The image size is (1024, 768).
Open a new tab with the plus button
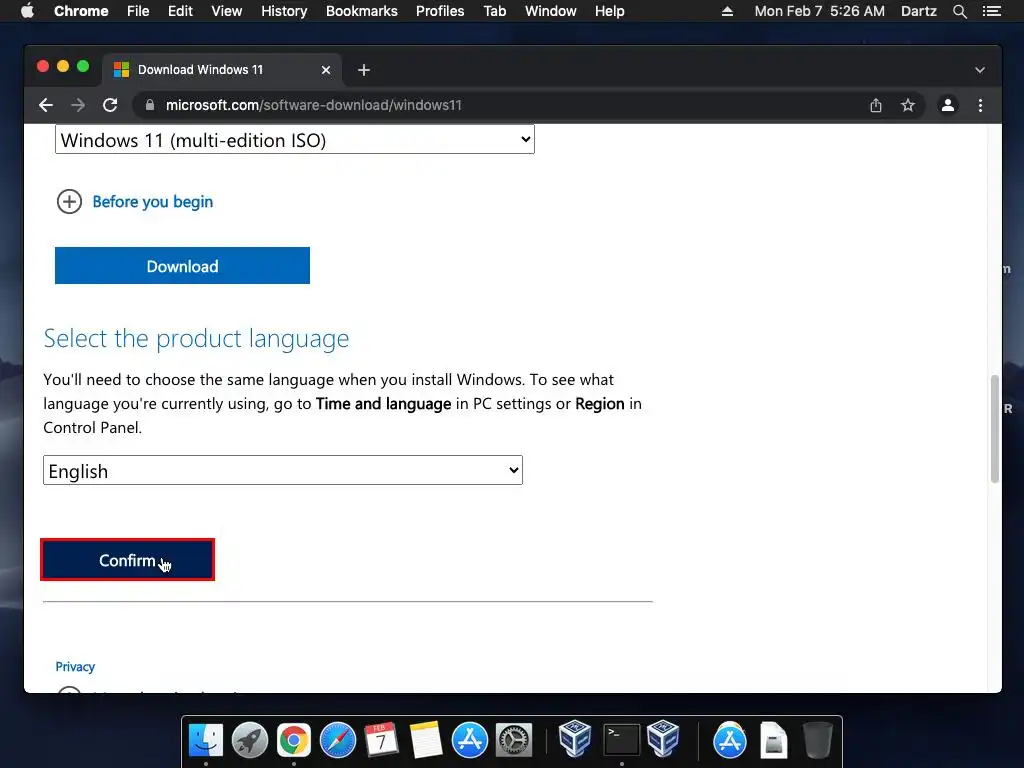pos(364,70)
